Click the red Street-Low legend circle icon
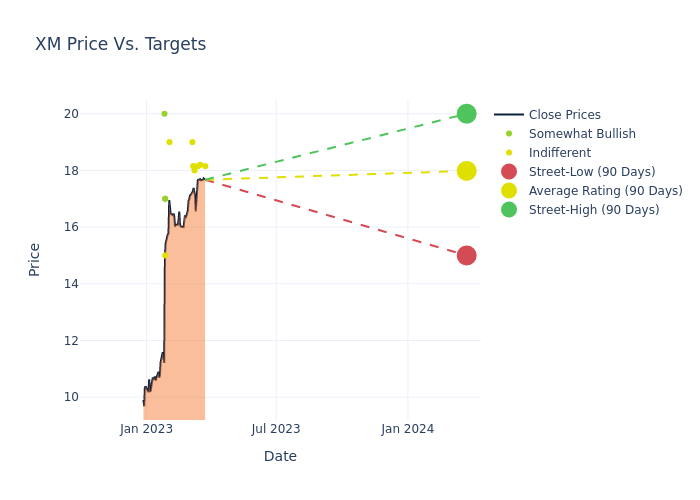The width and height of the screenshot is (700, 500). click(509, 172)
